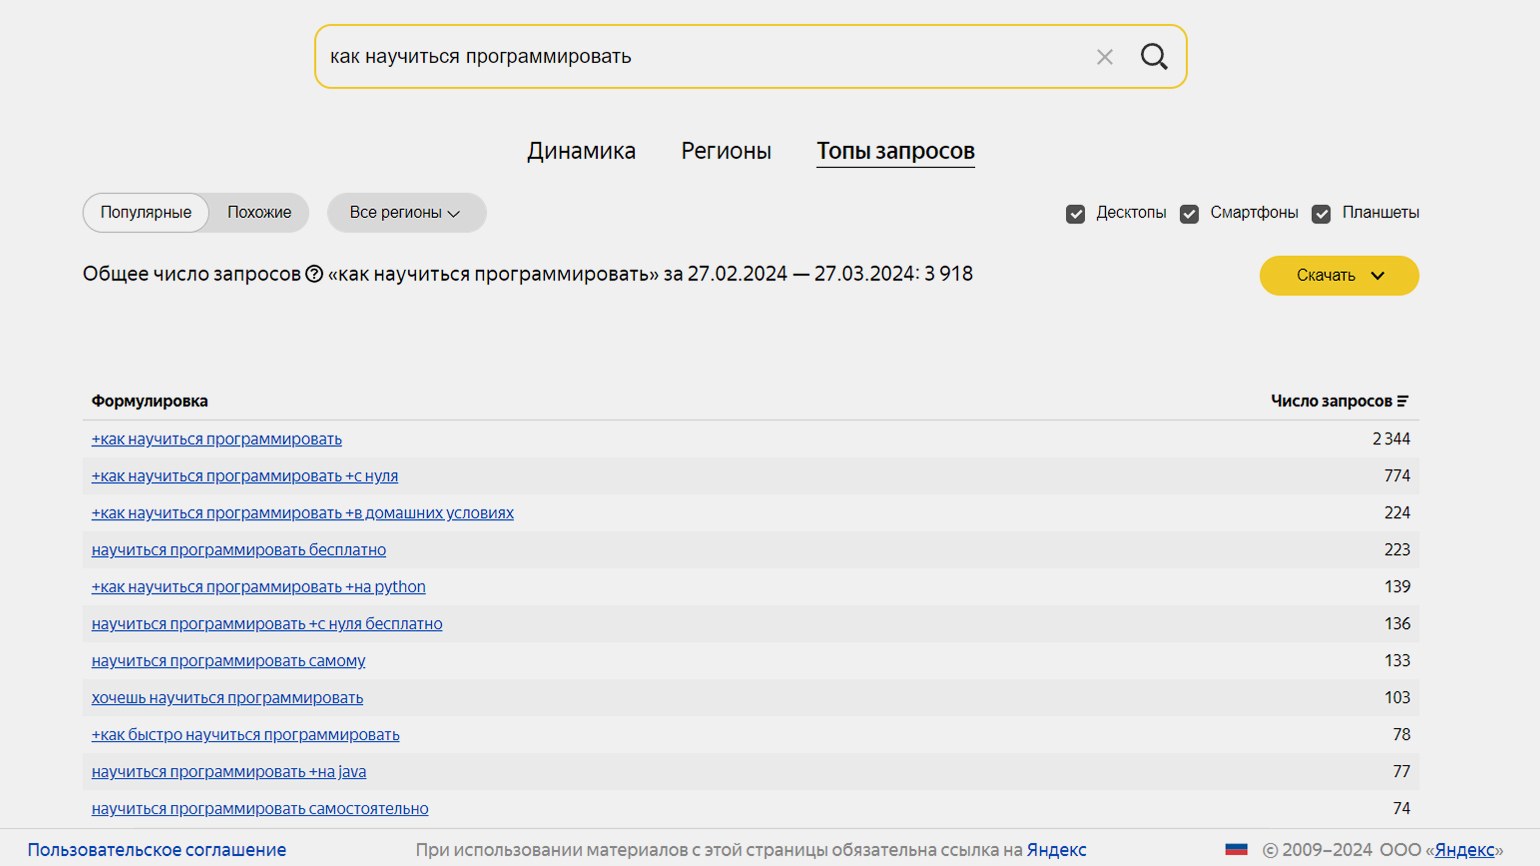Uncheck the Десктопы checkbox

pos(1076,213)
